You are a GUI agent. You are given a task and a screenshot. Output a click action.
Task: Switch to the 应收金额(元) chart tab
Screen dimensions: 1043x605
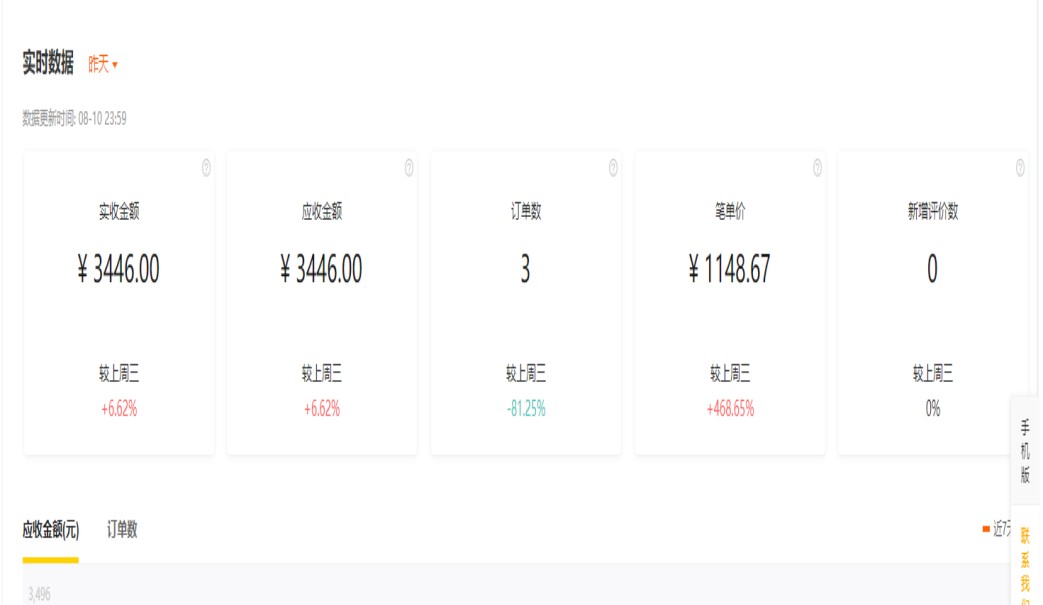(51, 530)
